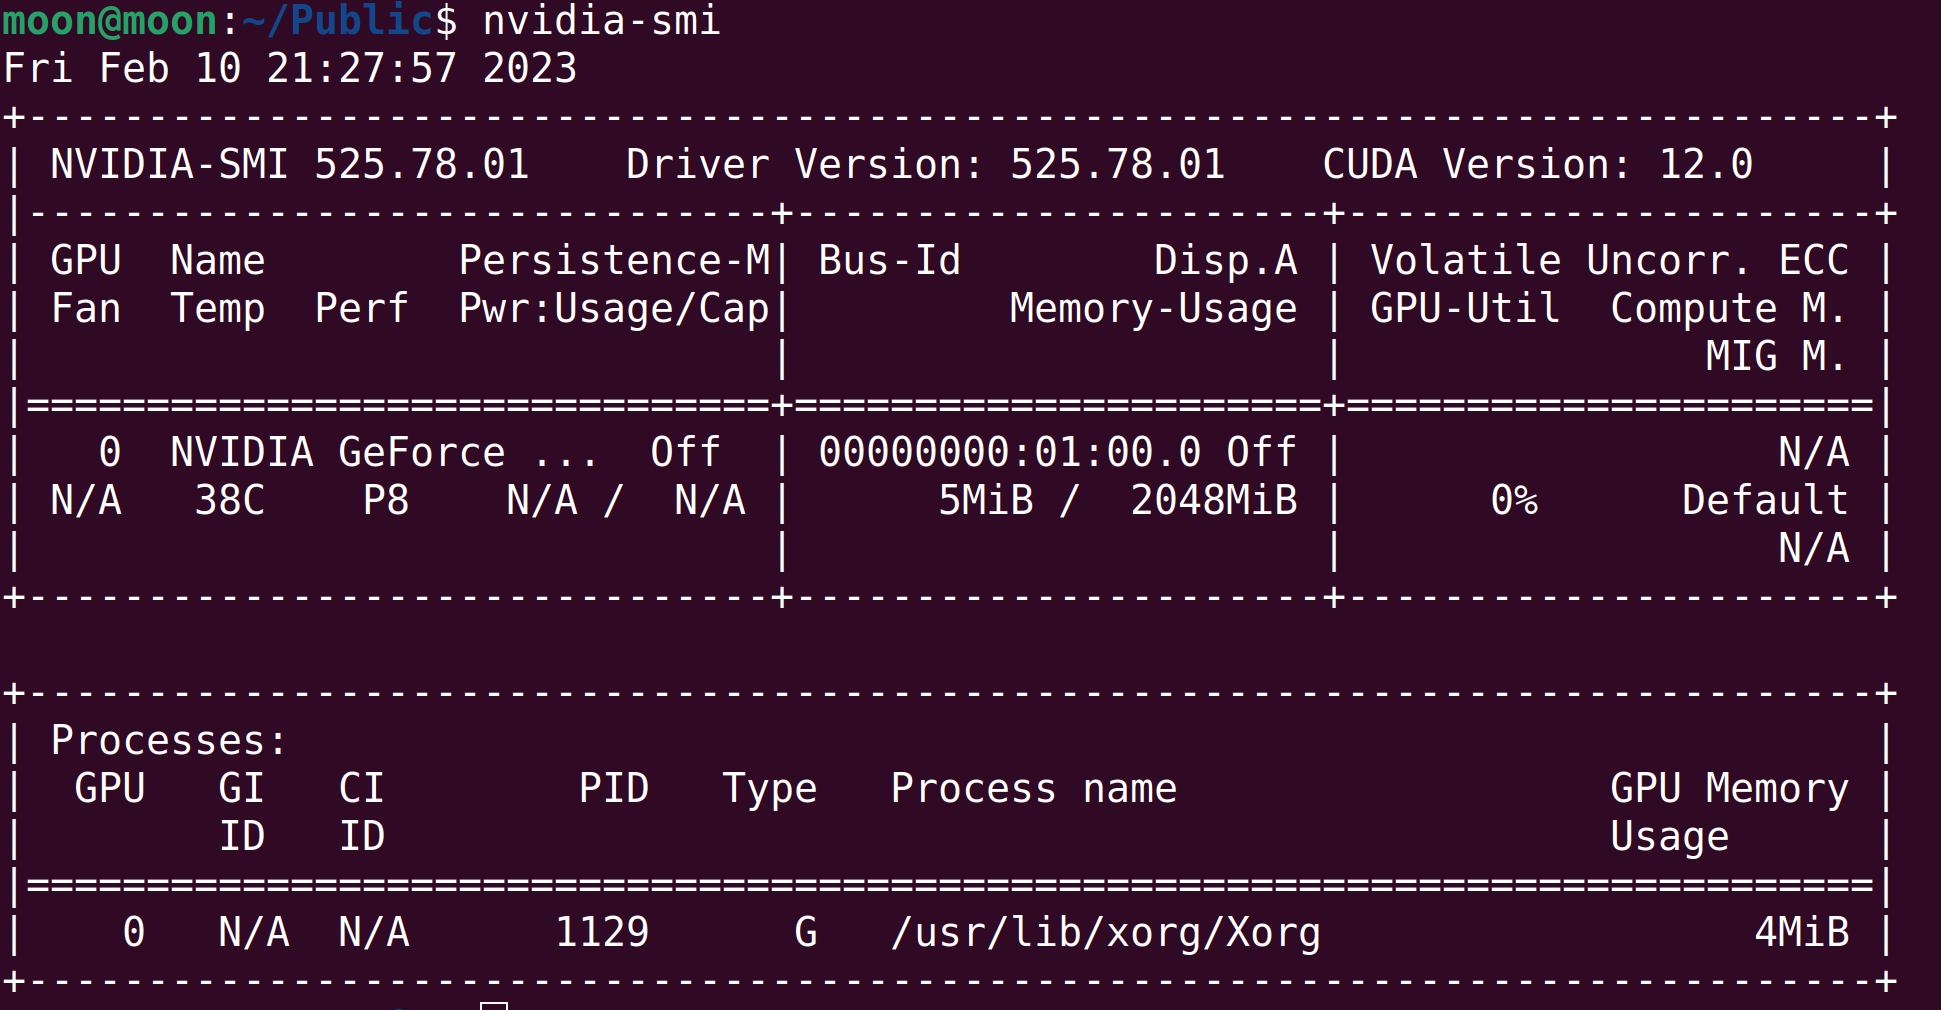Click the "Persistence-M" column header

(614, 260)
